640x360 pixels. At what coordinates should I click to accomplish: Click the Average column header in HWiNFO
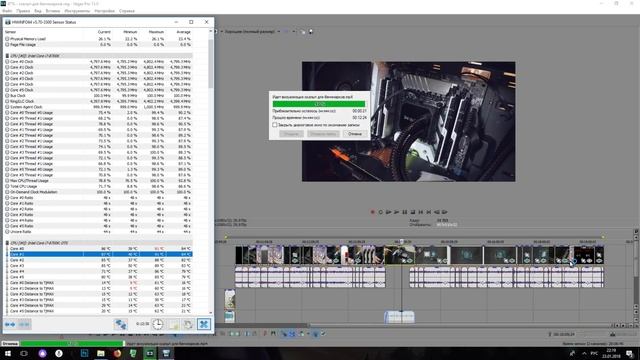(x=183, y=32)
